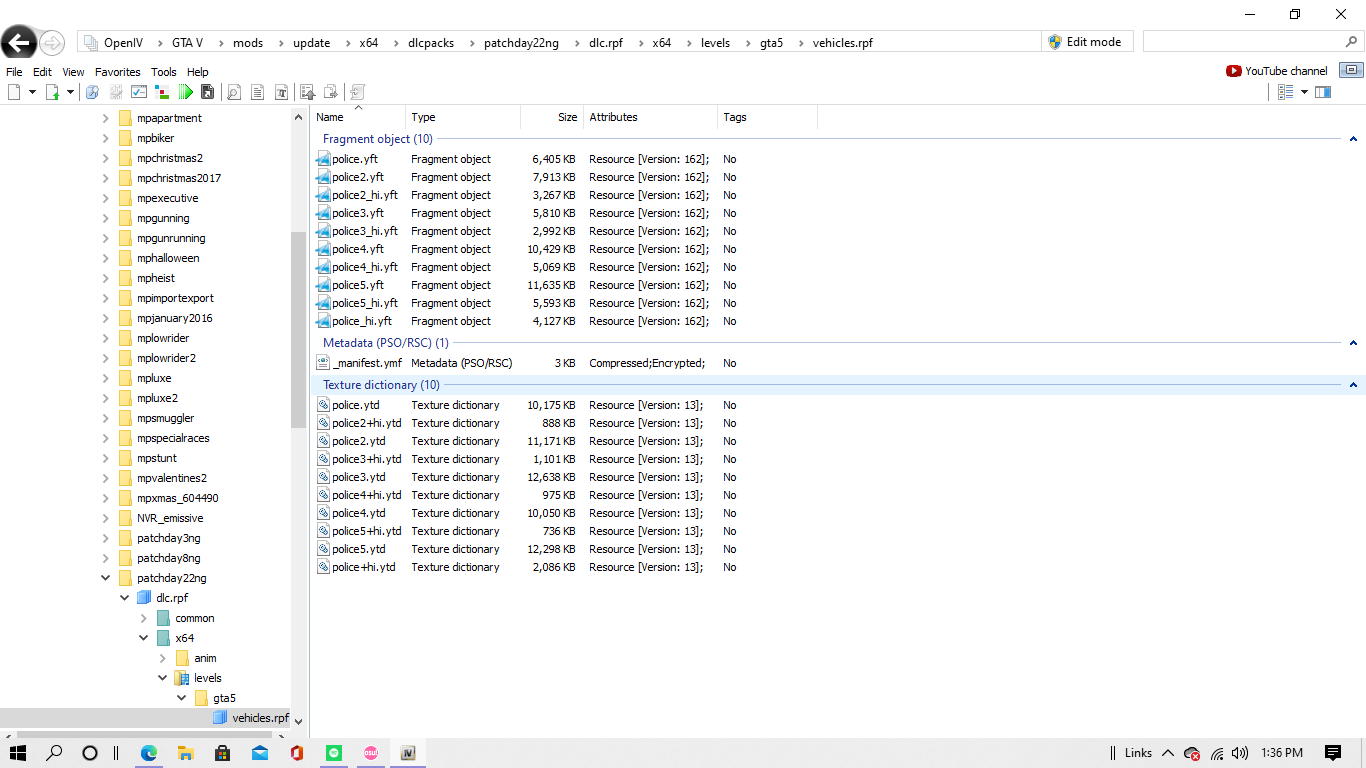The image size is (1366, 768).
Task: Open the police.yft fragment file icon
Action: (x=323, y=159)
